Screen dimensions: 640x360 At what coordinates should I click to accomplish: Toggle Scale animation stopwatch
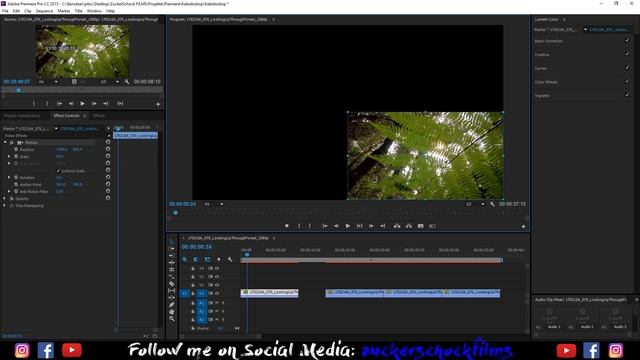16,156
